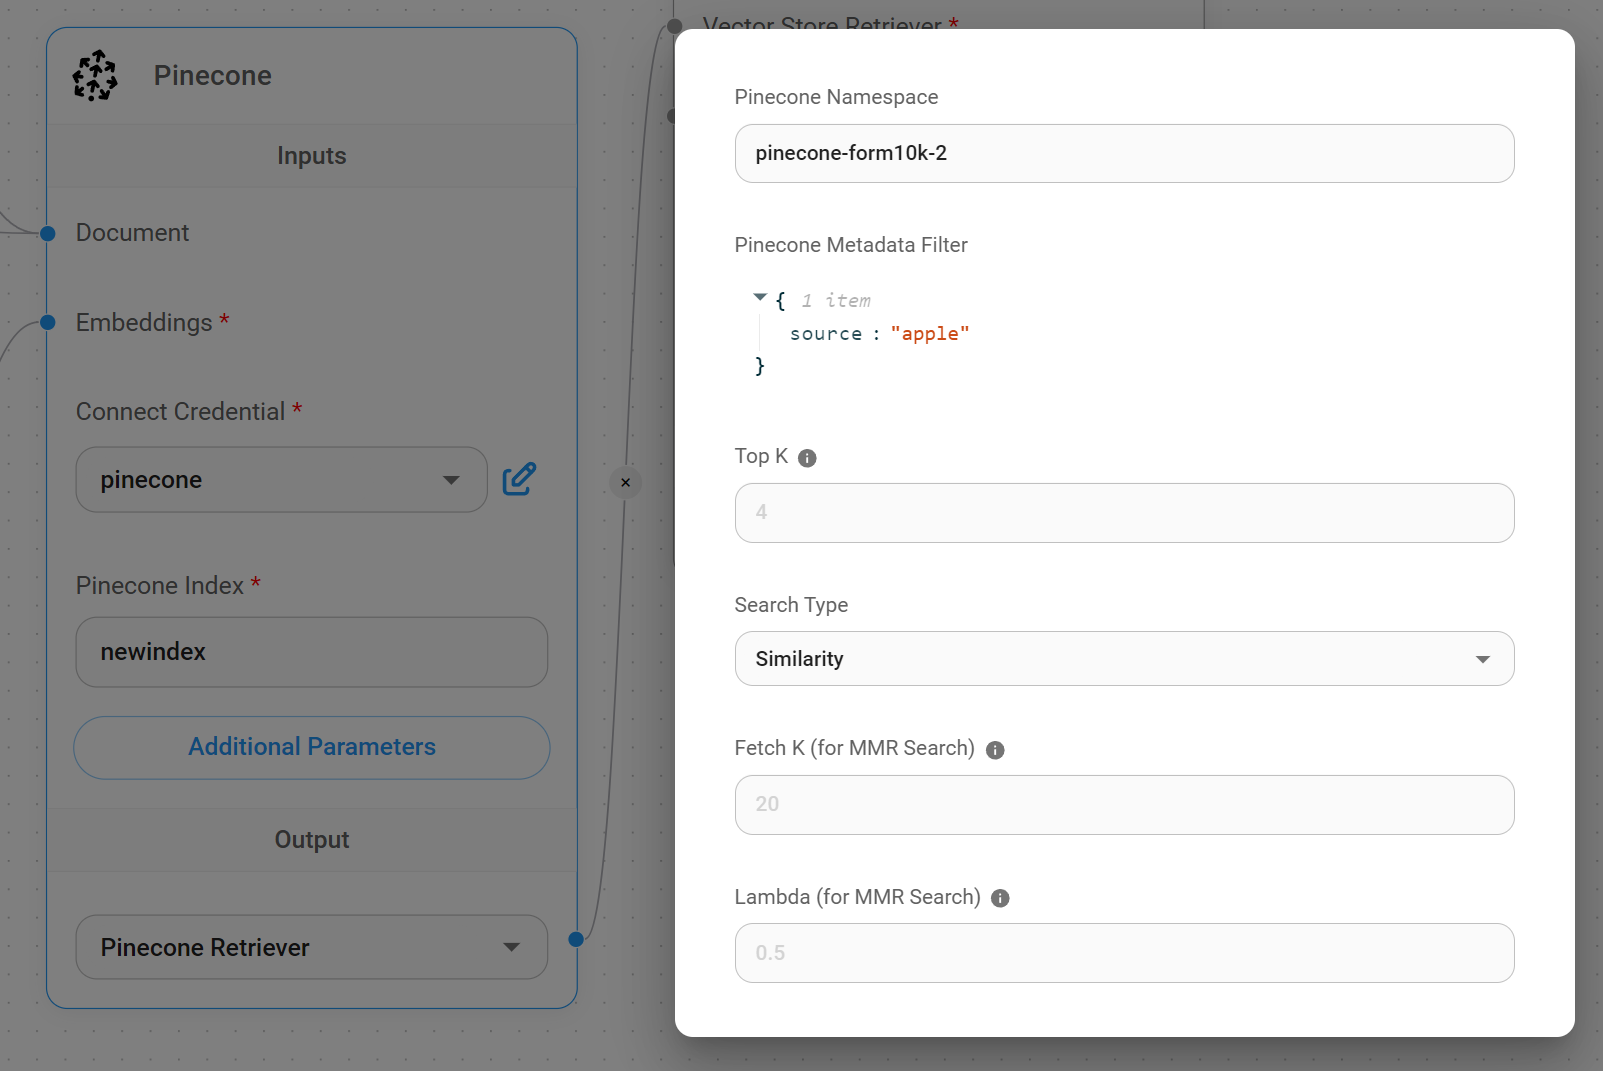Open the Connect Credential dropdown
The image size is (1603, 1071).
point(281,480)
